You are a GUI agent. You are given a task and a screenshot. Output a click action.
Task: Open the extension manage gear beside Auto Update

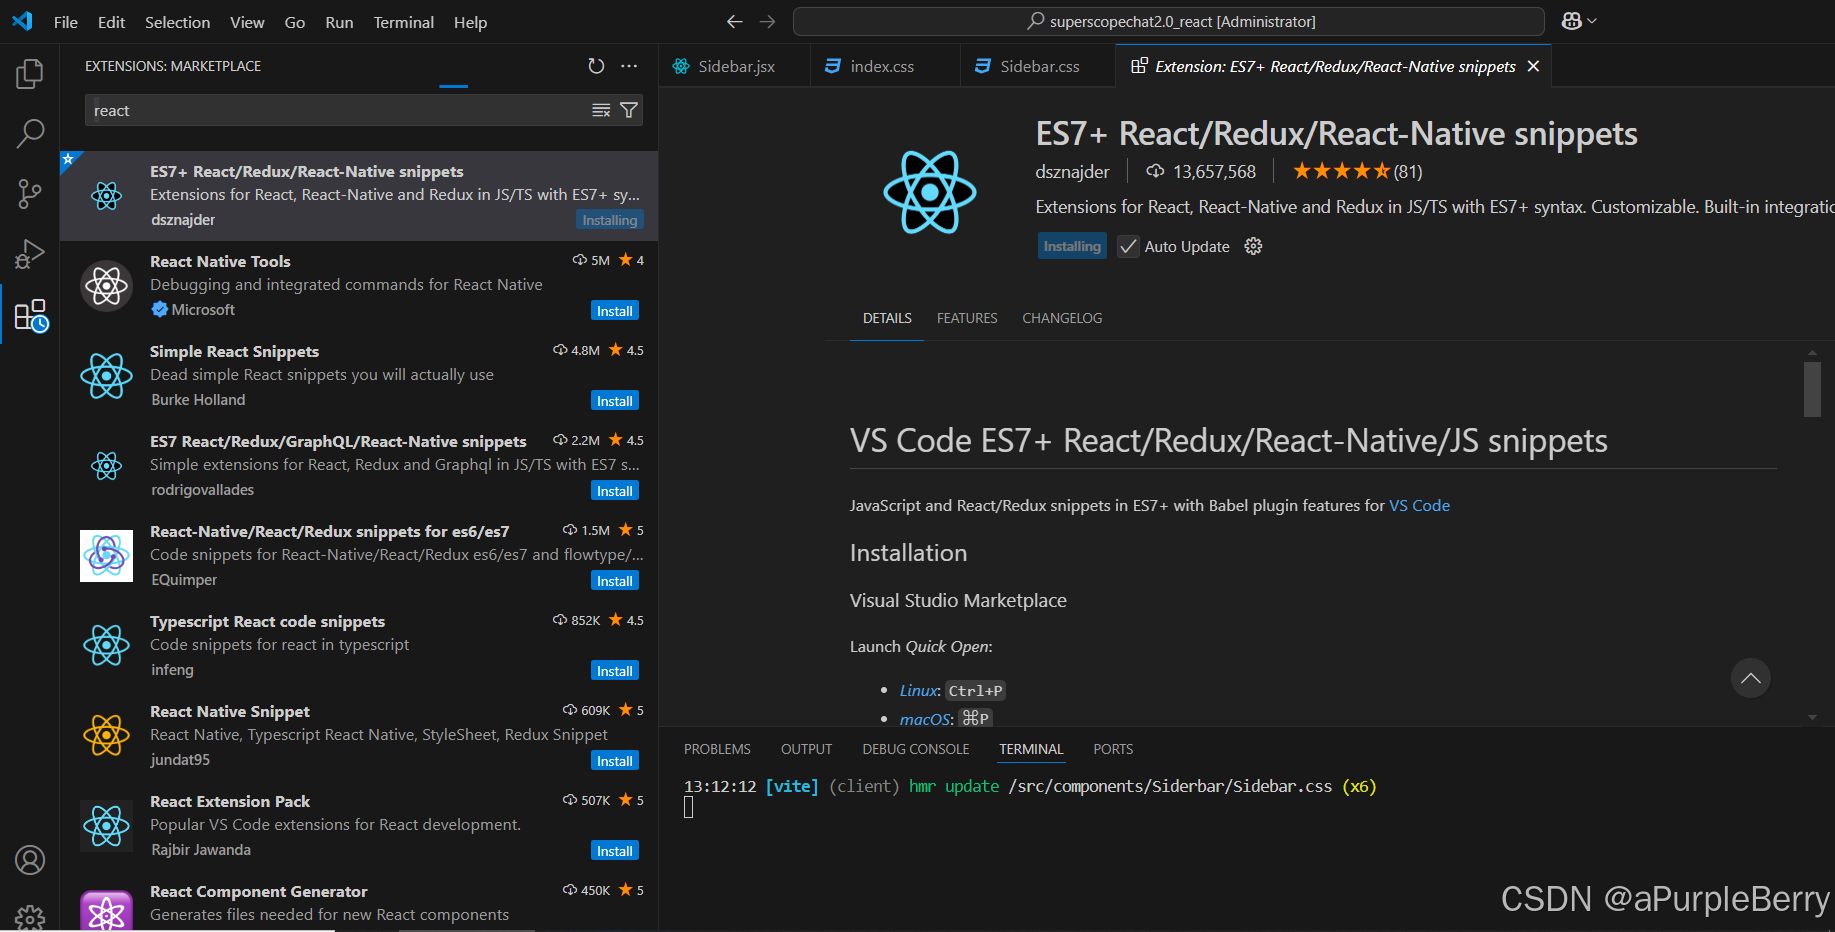pos(1253,246)
